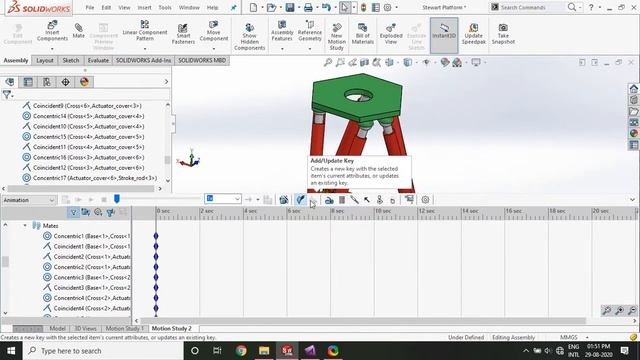Open the PropertyManager tab icon
640x360 pixels.
point(28,82)
